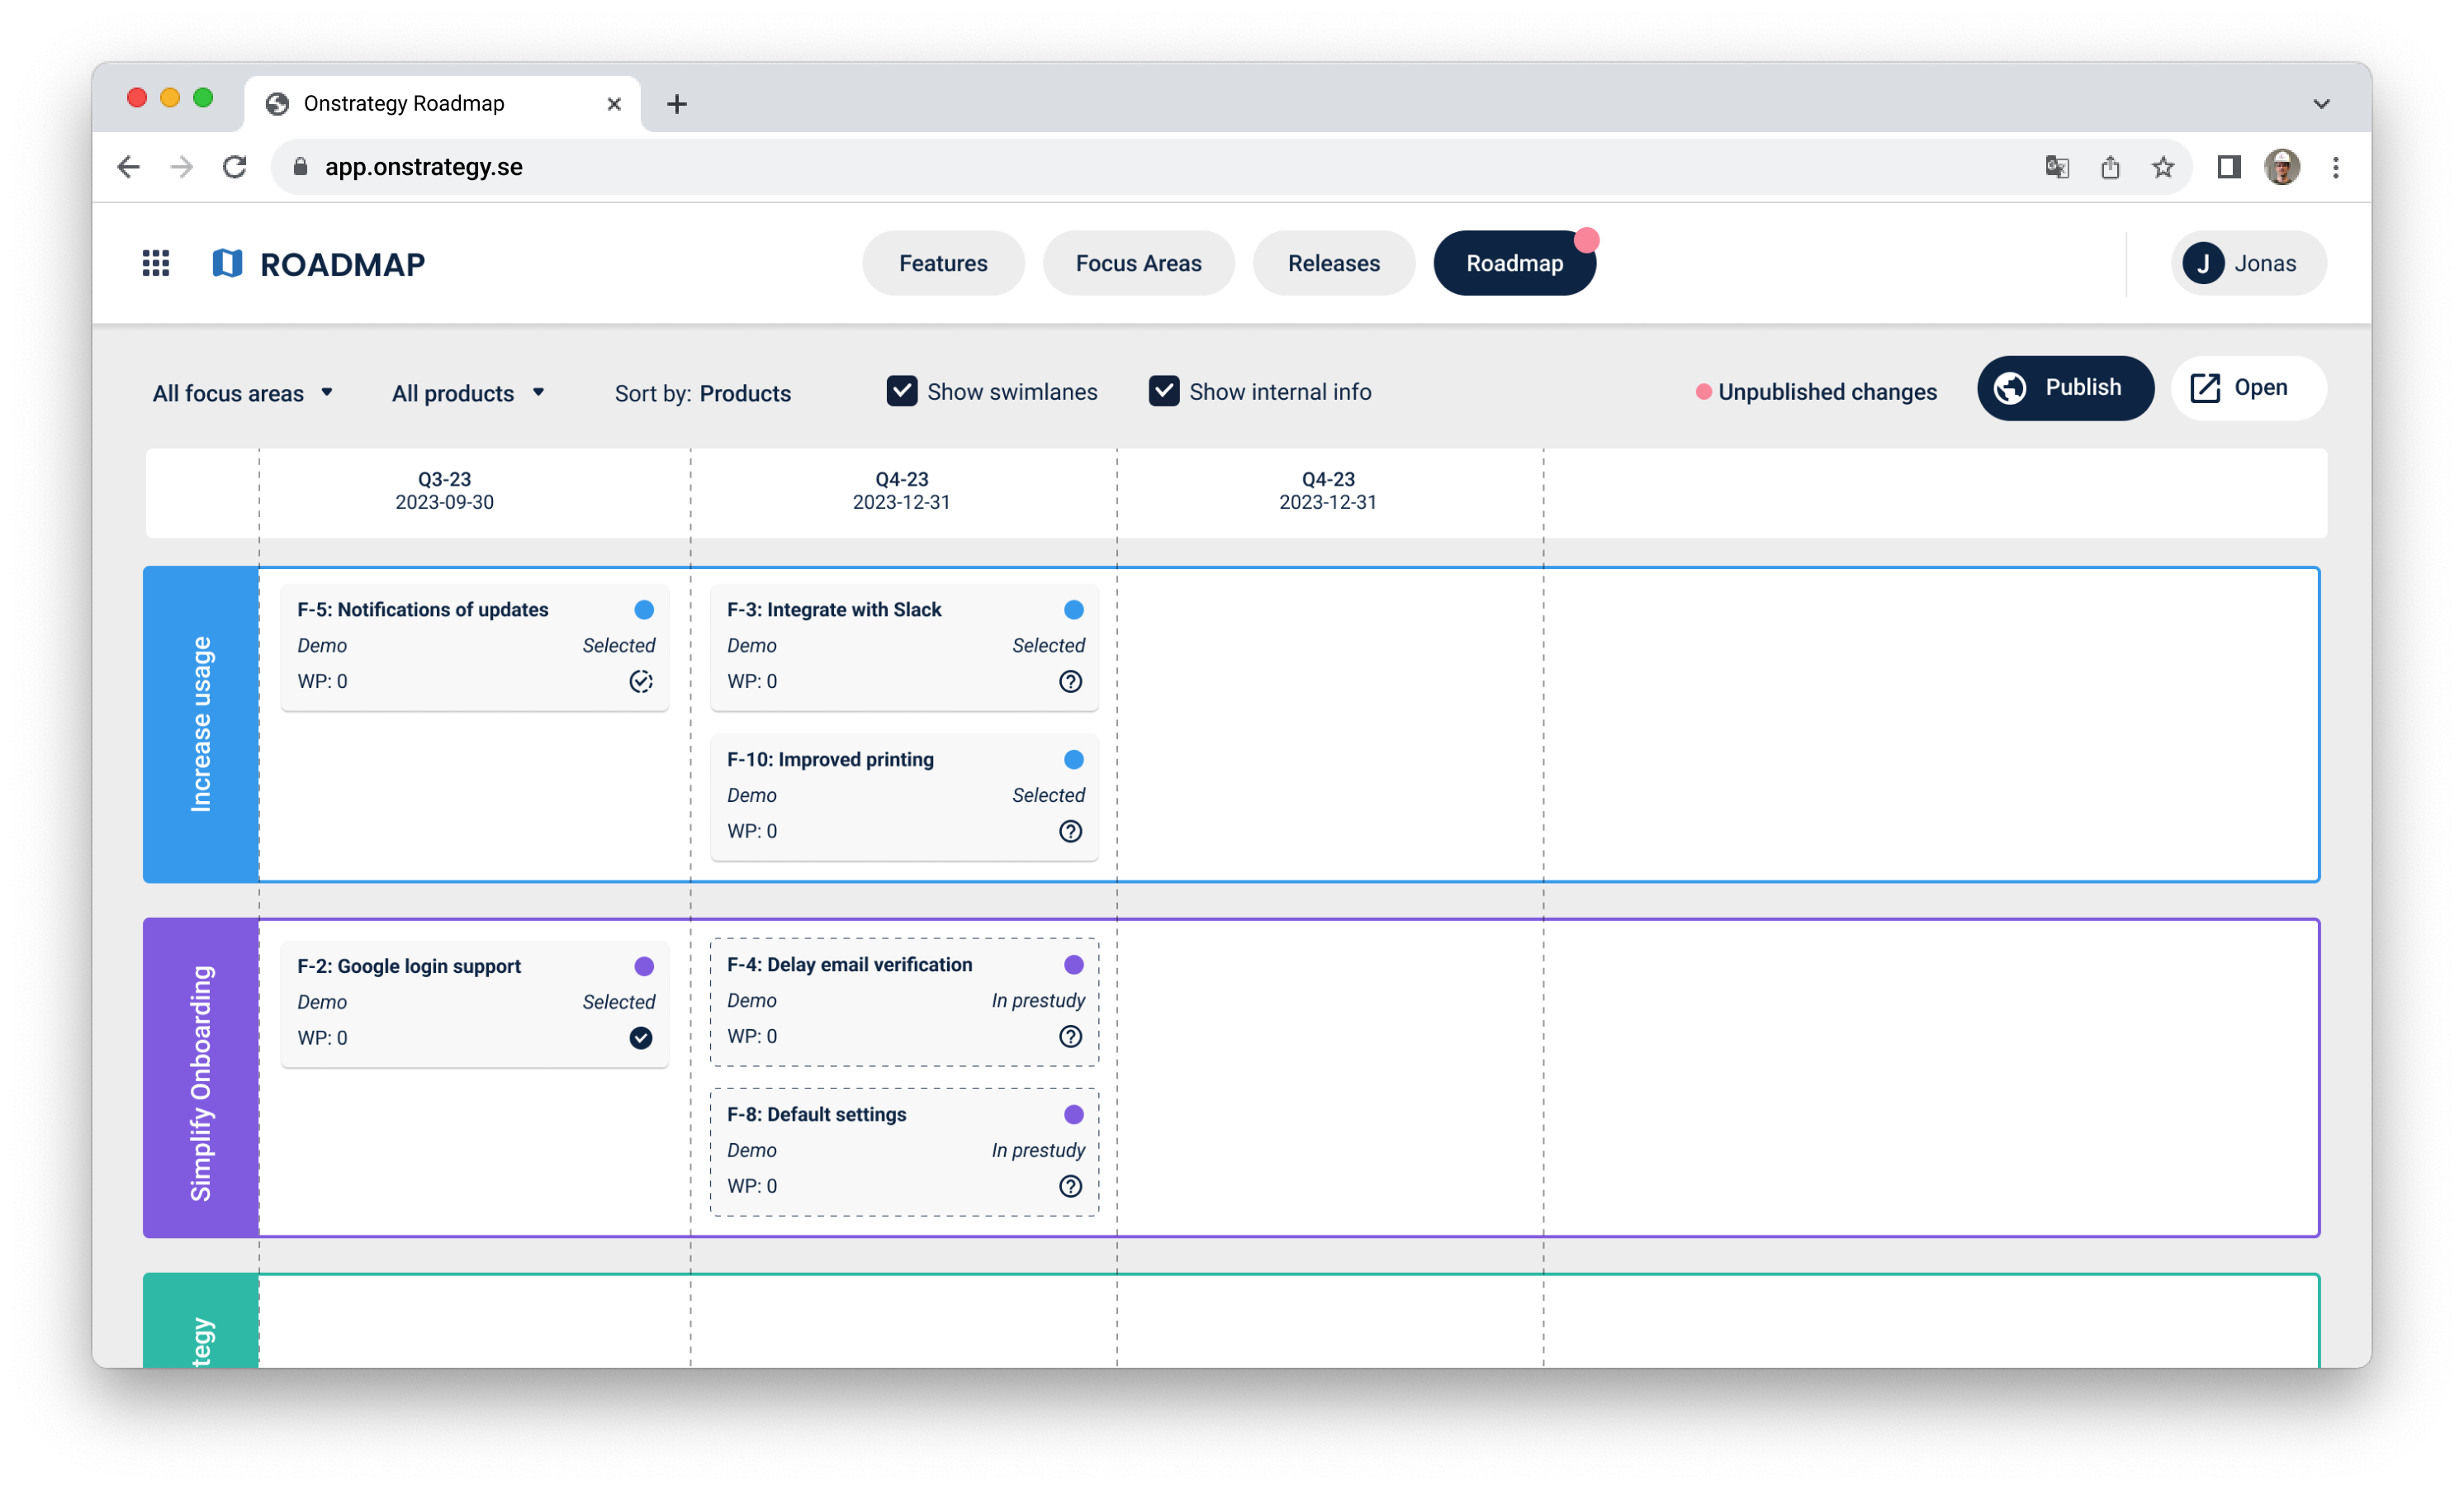
Task: Click the question mark icon on F-3 card
Action: [1070, 681]
